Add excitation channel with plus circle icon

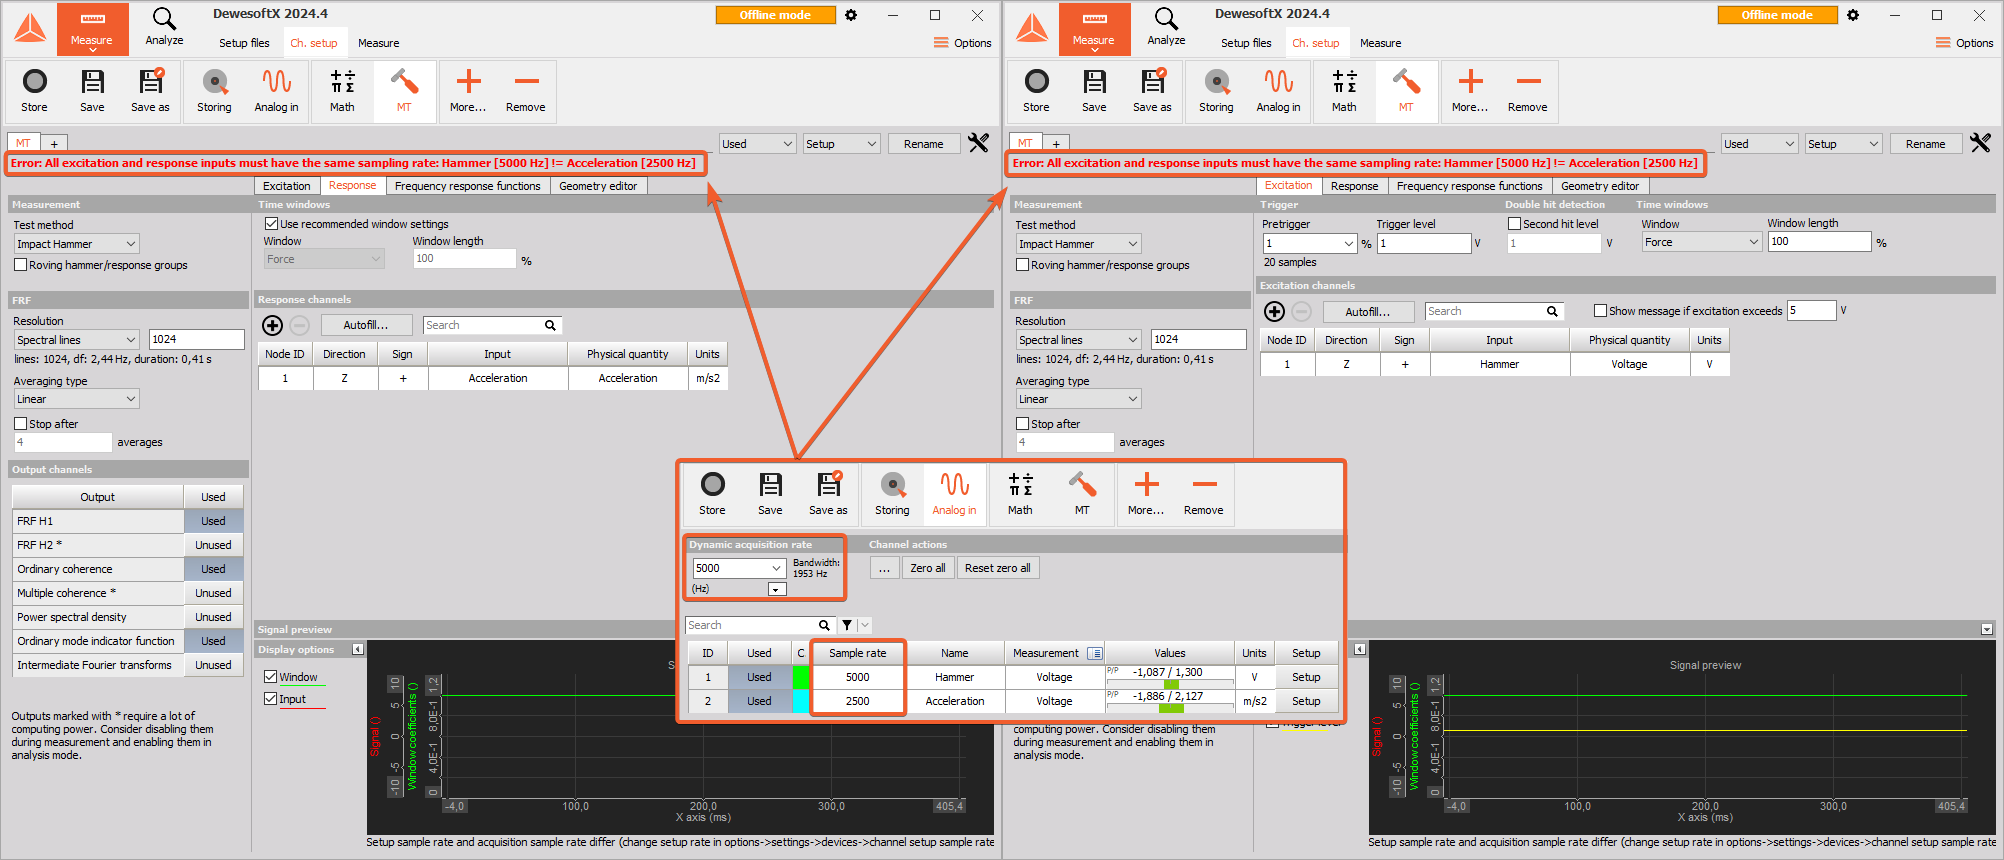(1274, 311)
